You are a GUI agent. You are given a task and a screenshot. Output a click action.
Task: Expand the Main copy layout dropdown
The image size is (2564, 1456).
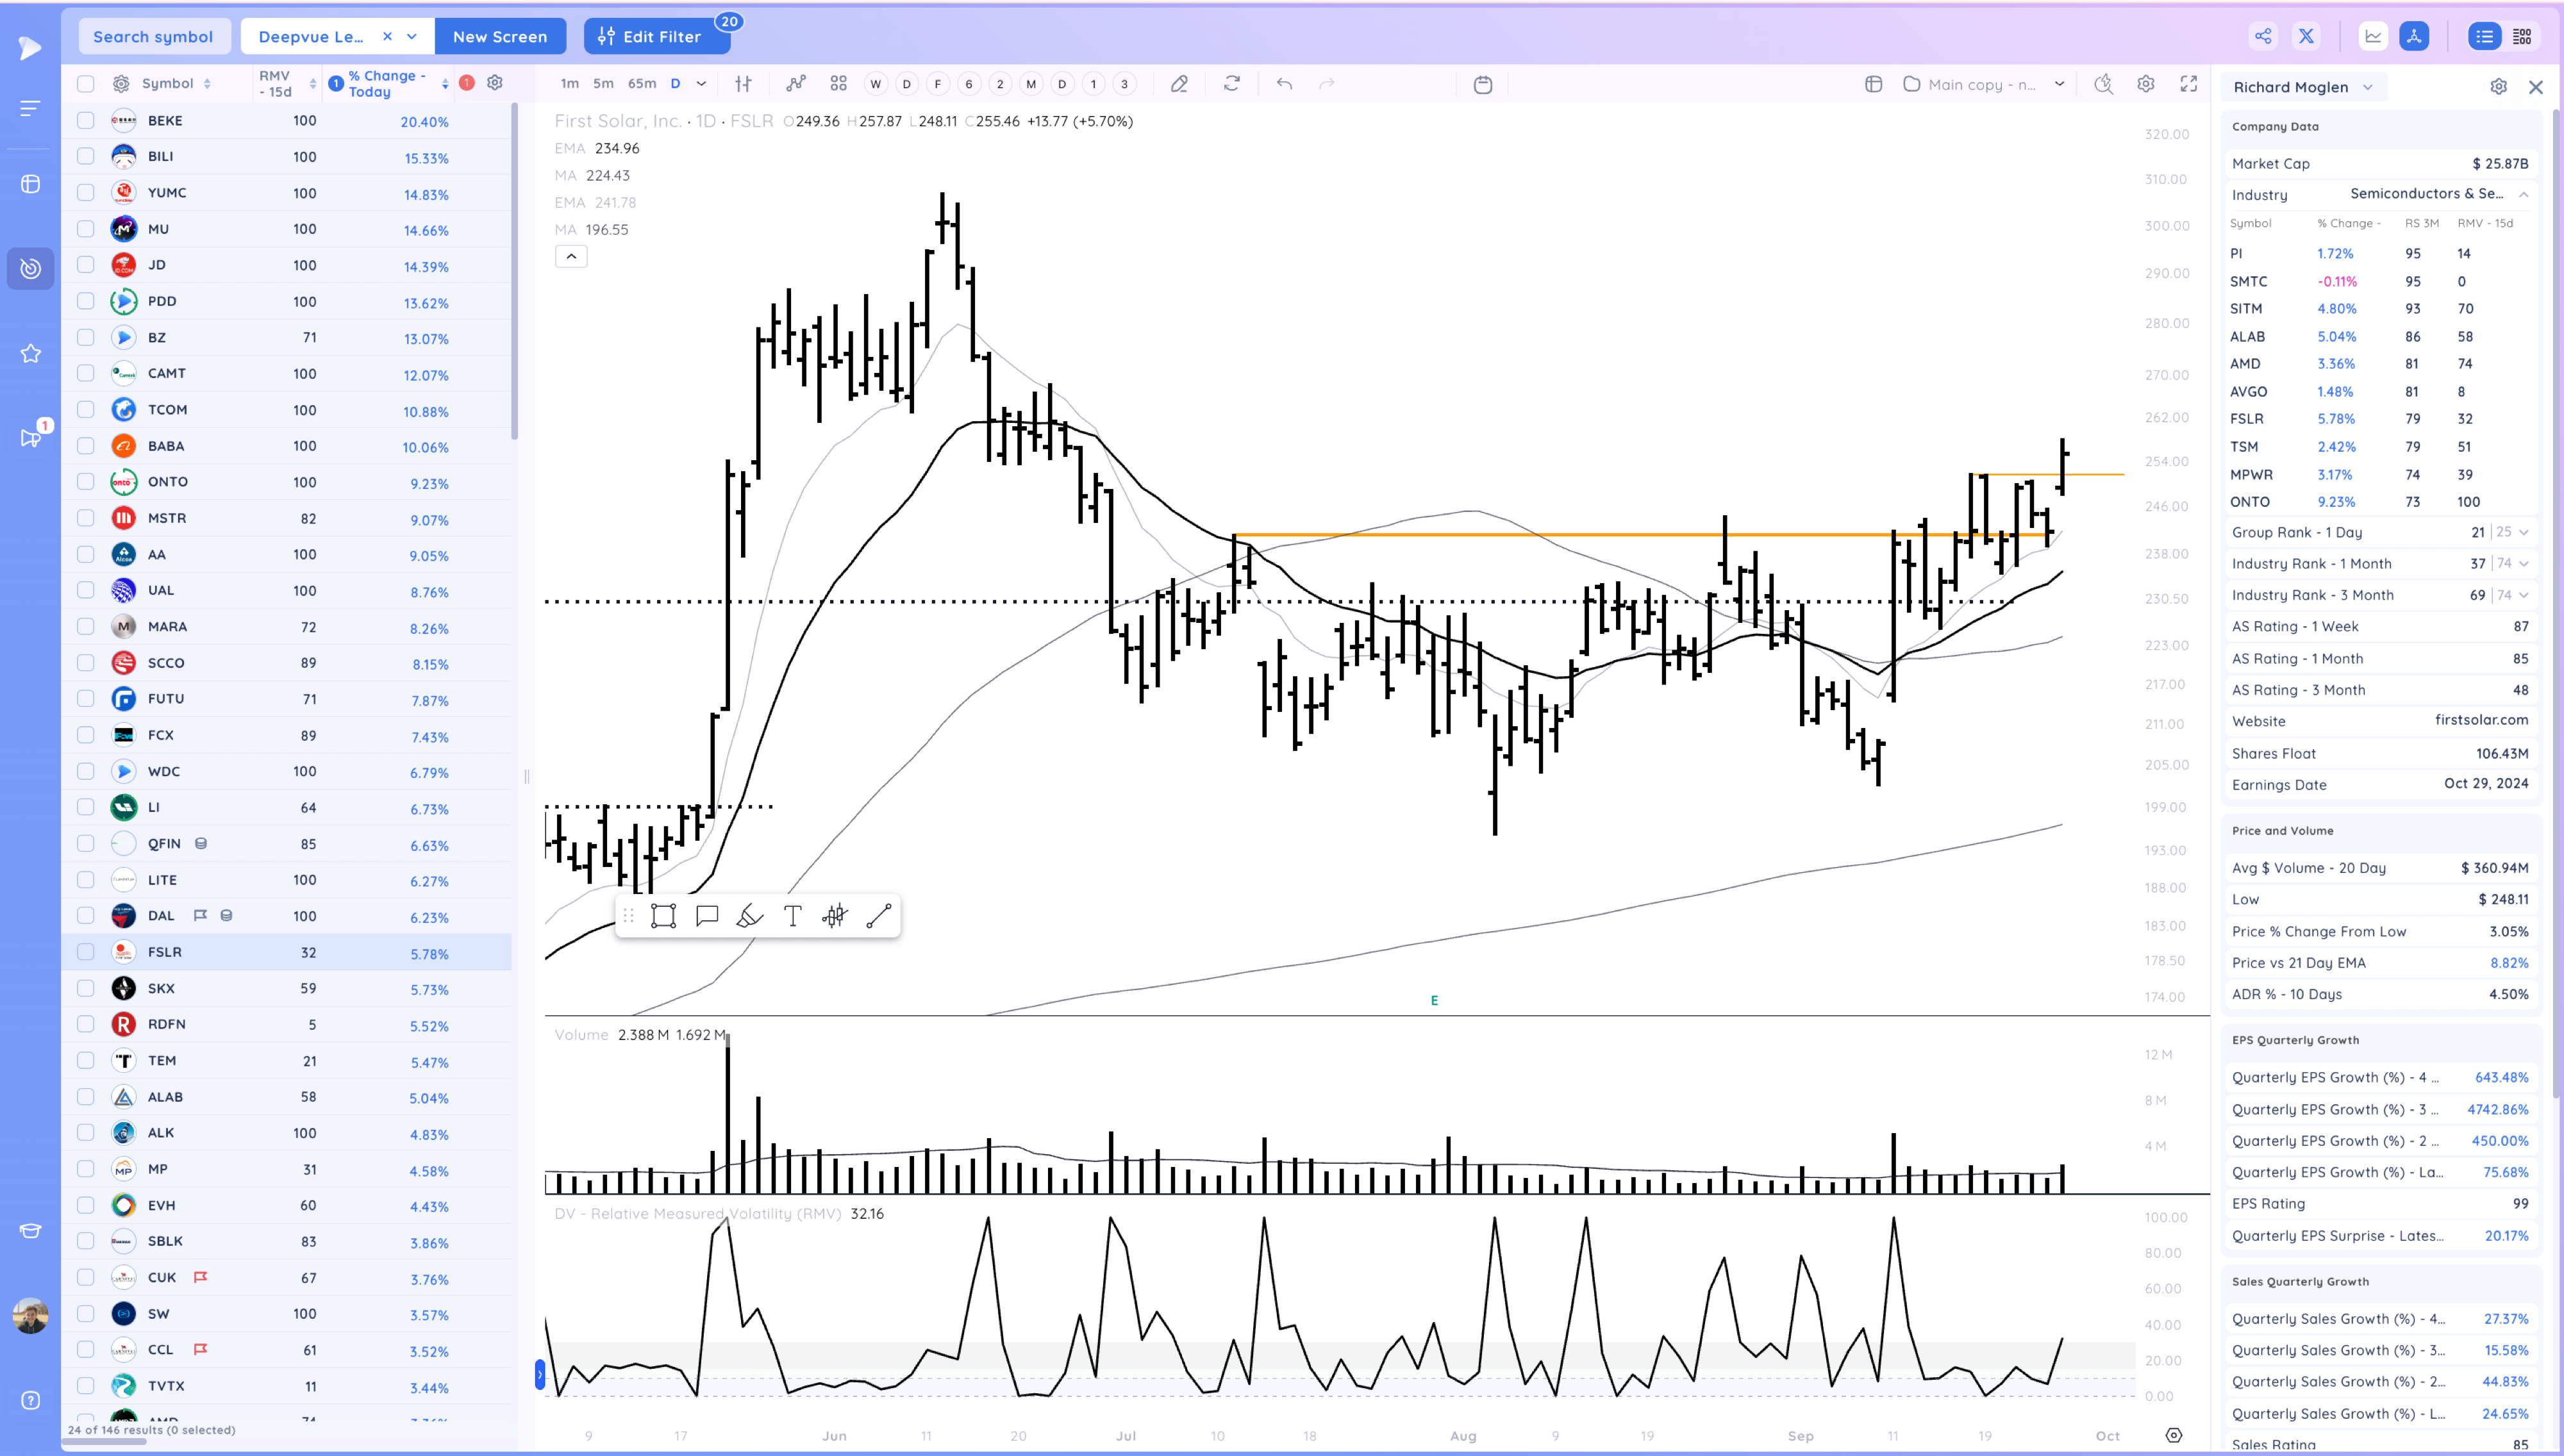tap(2059, 84)
